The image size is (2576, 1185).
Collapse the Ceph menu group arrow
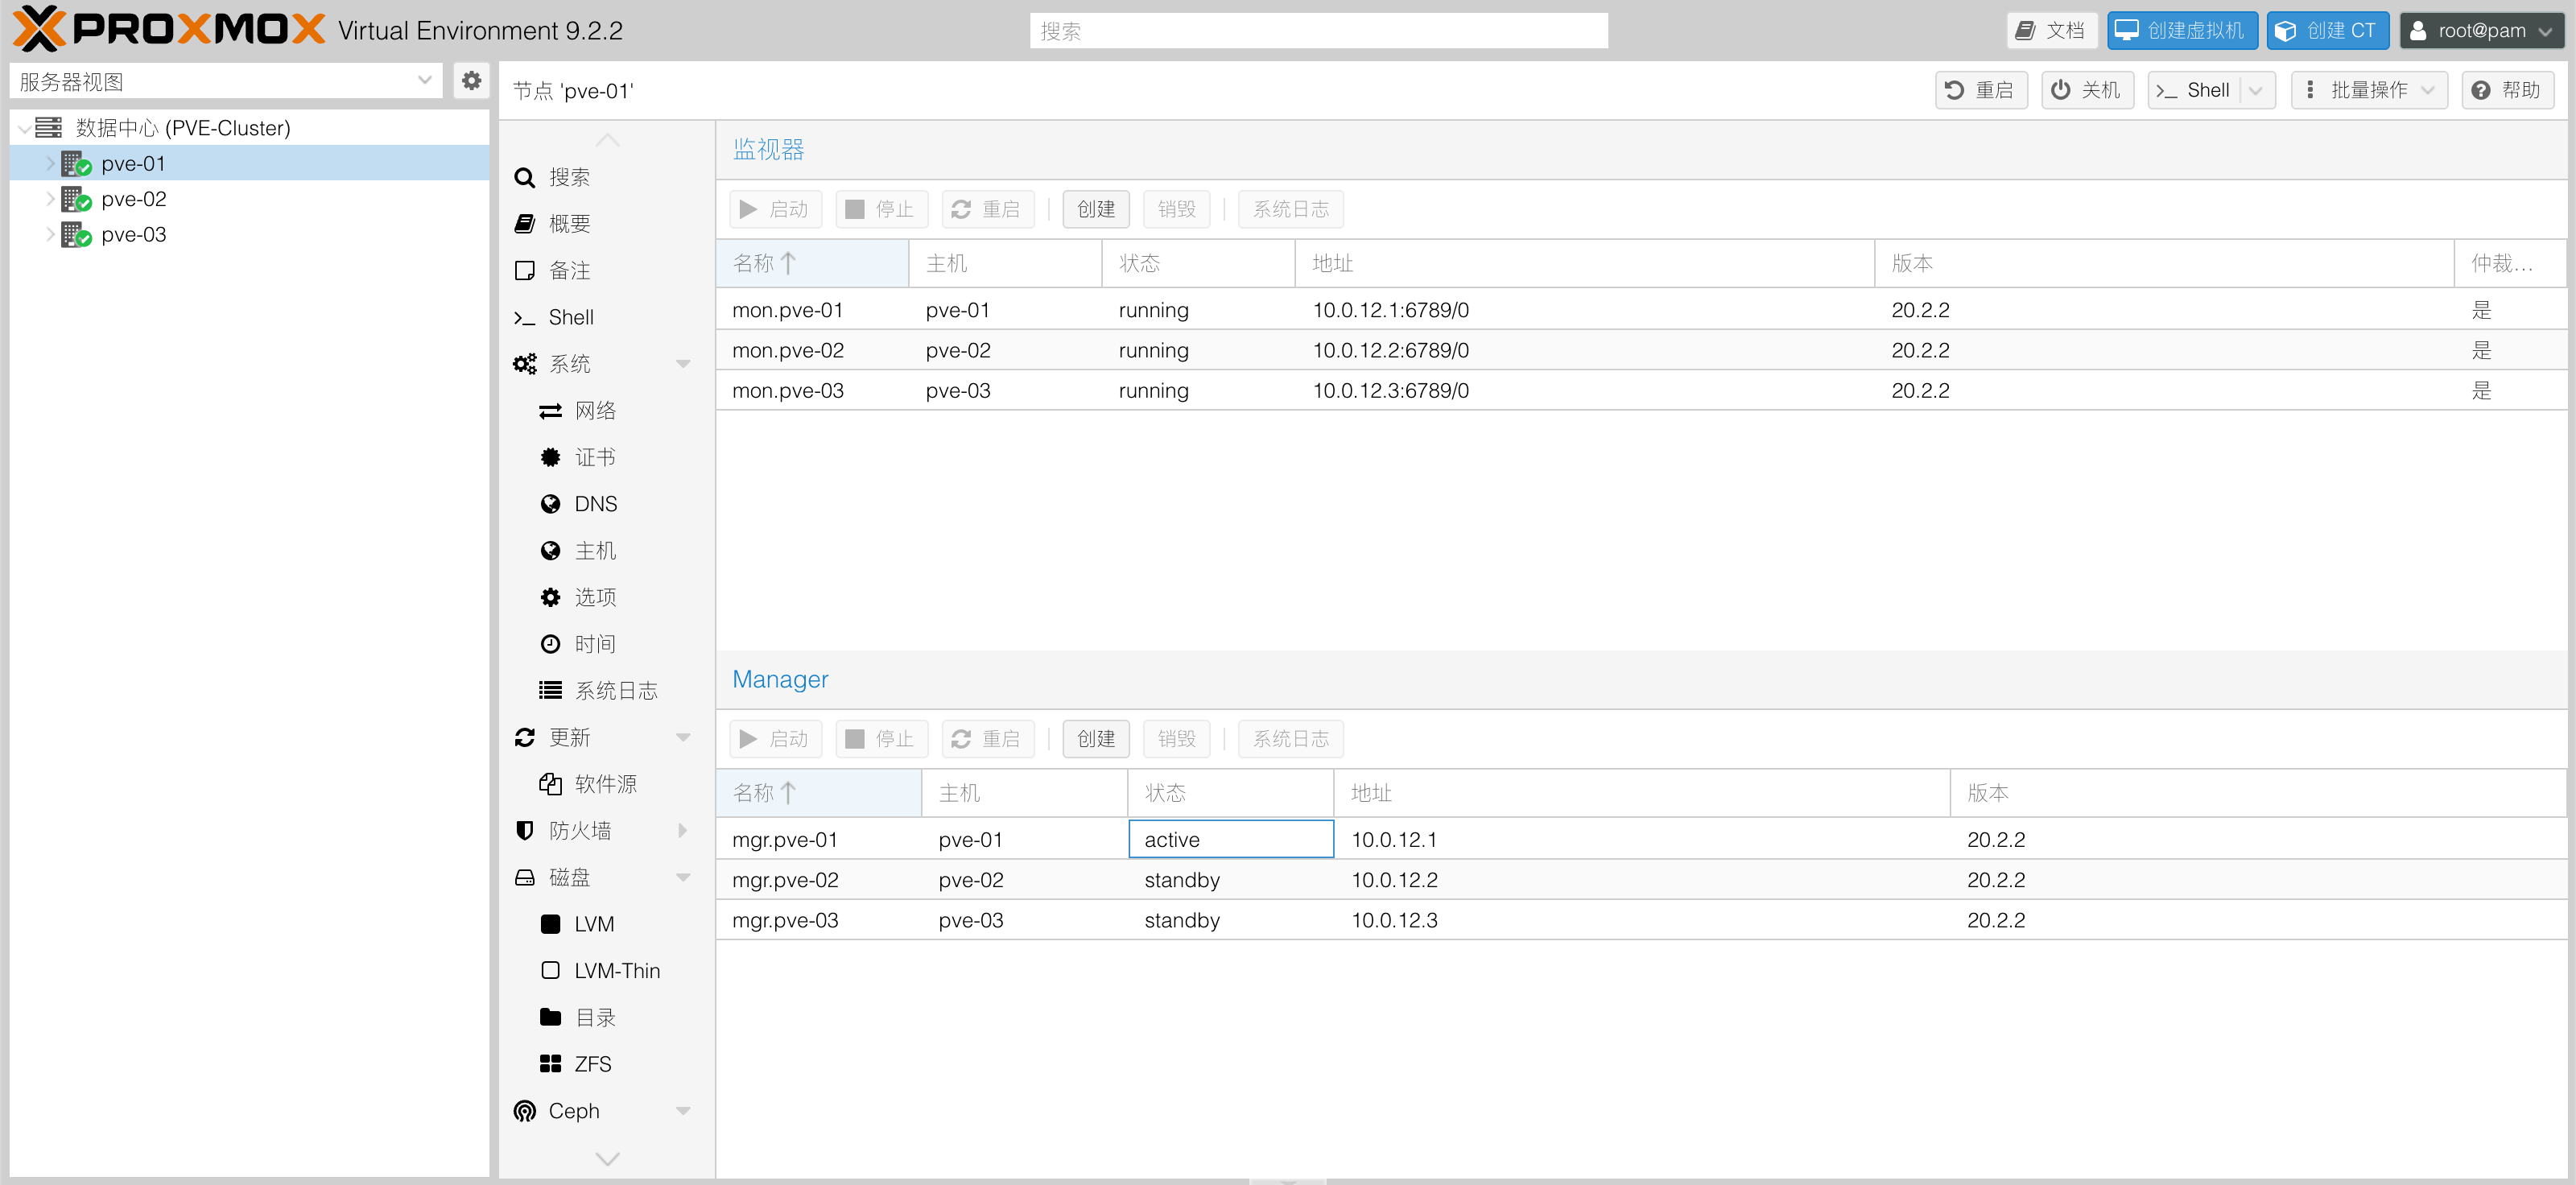tap(684, 1110)
